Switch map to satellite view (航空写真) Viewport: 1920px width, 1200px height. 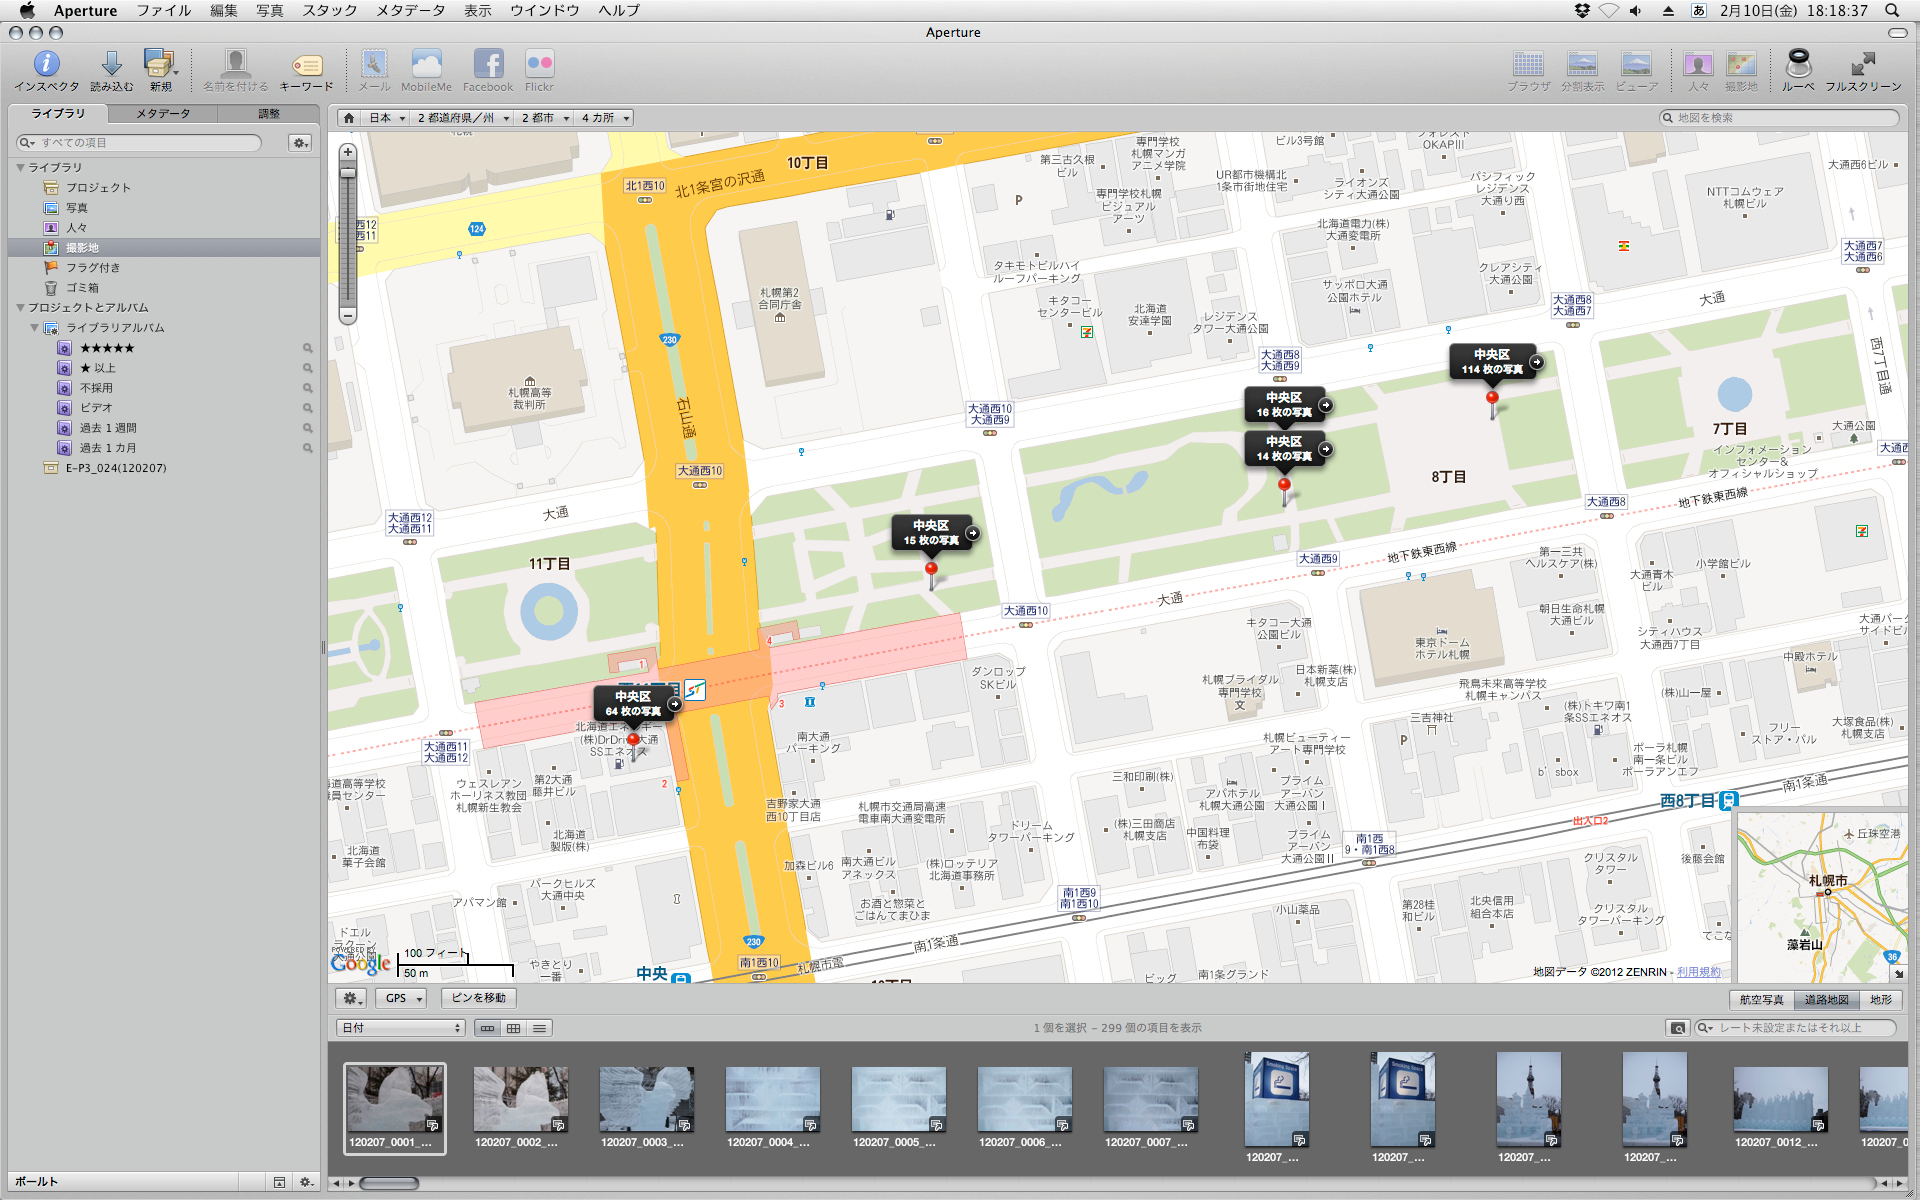tap(1761, 1000)
